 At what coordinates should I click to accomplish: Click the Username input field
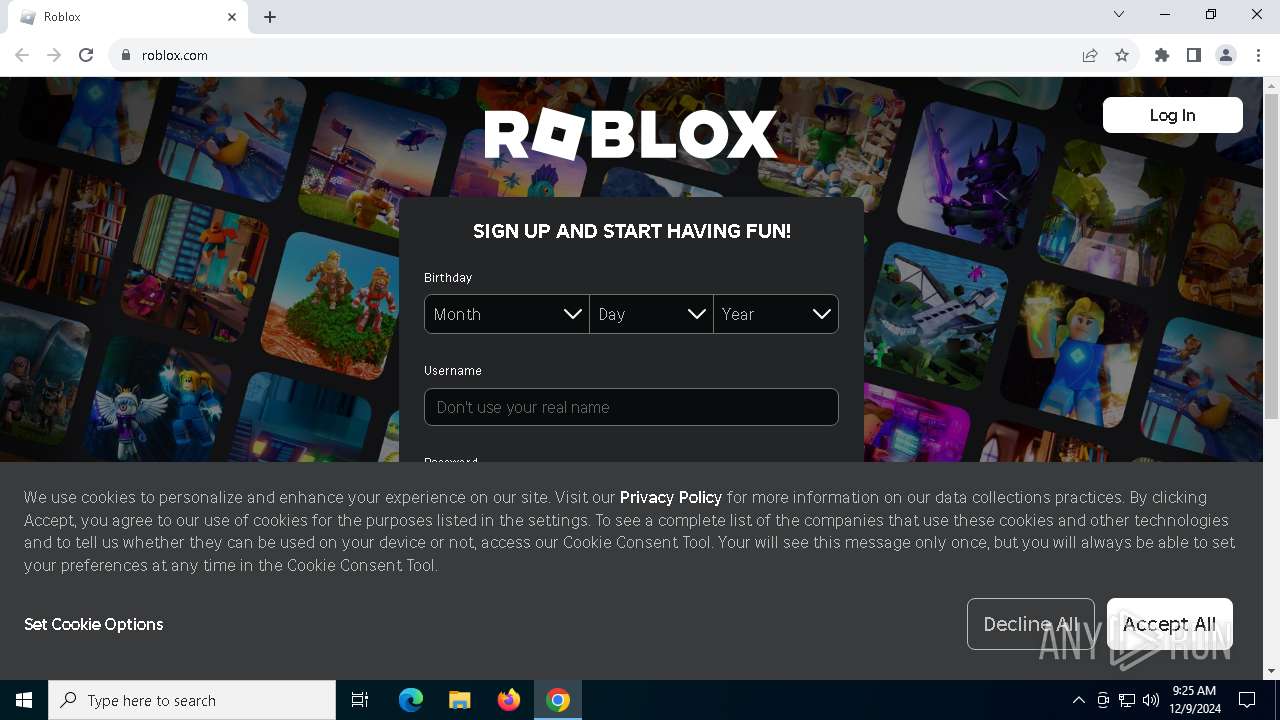click(631, 407)
